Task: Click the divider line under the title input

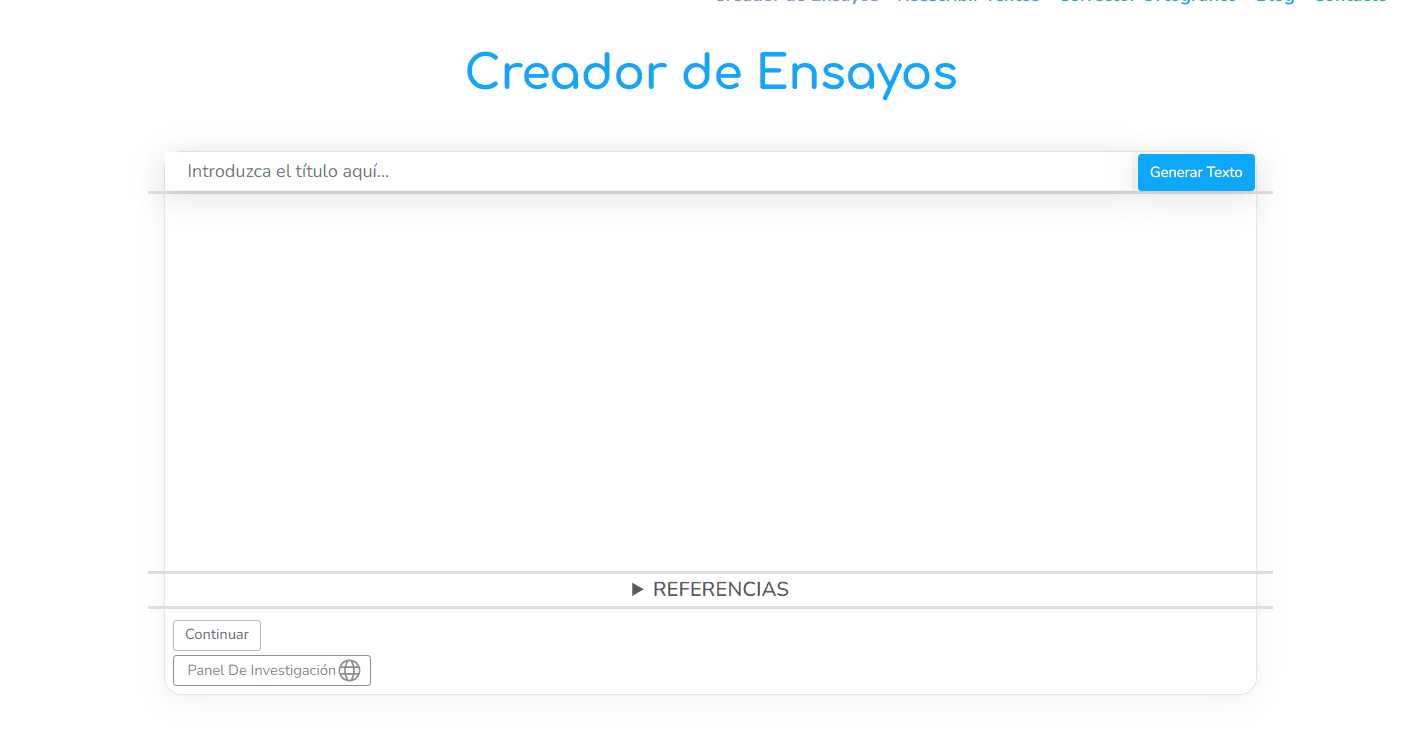Action: (710, 192)
